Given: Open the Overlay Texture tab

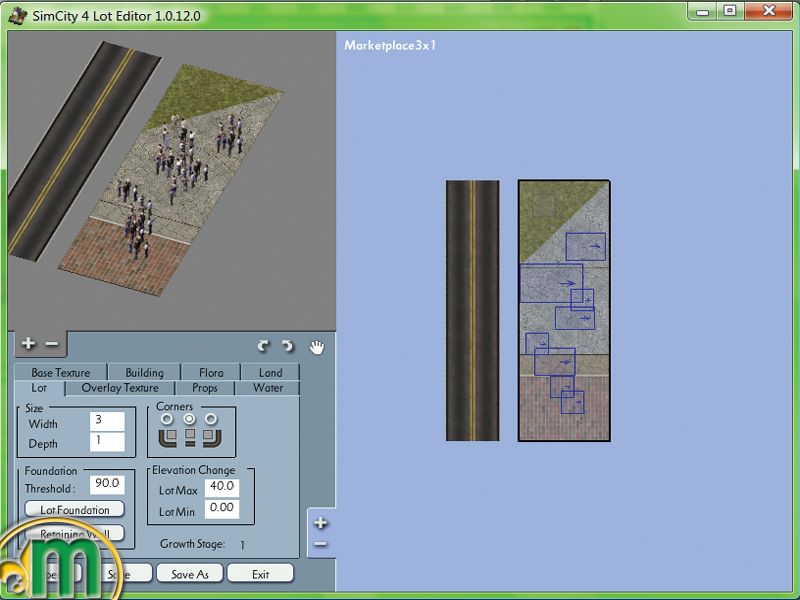Looking at the screenshot, I should click(x=120, y=388).
